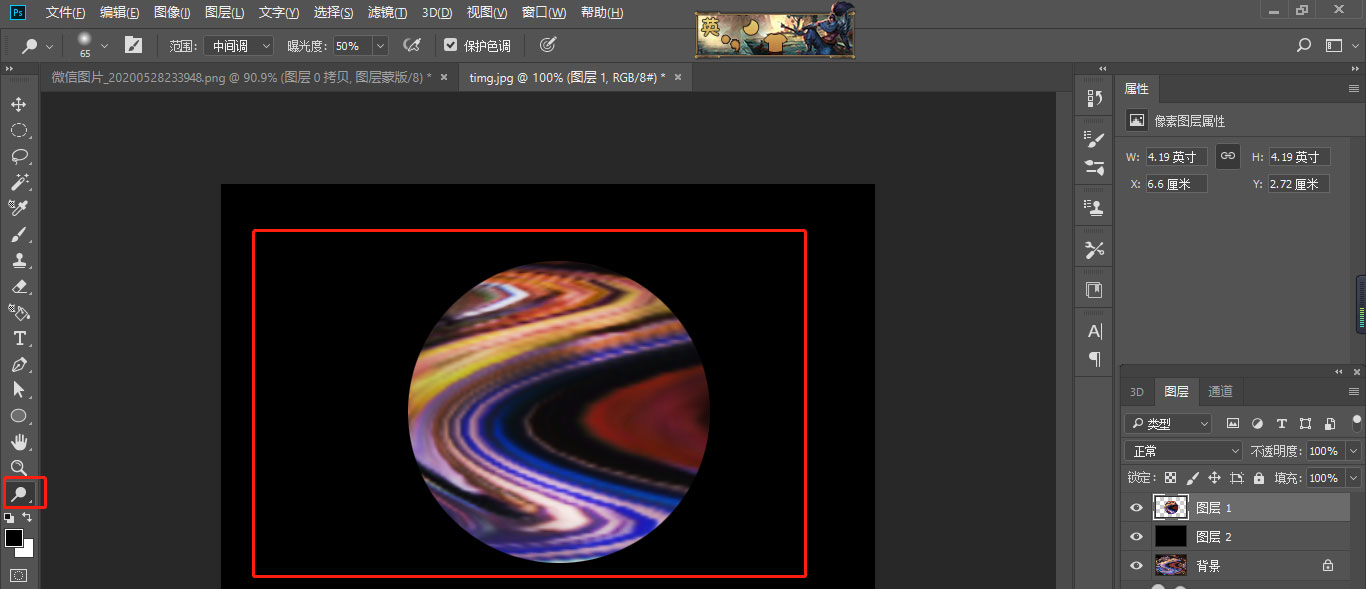1366x589 pixels.
Task: Select the Hand tool
Action: pos(19,442)
